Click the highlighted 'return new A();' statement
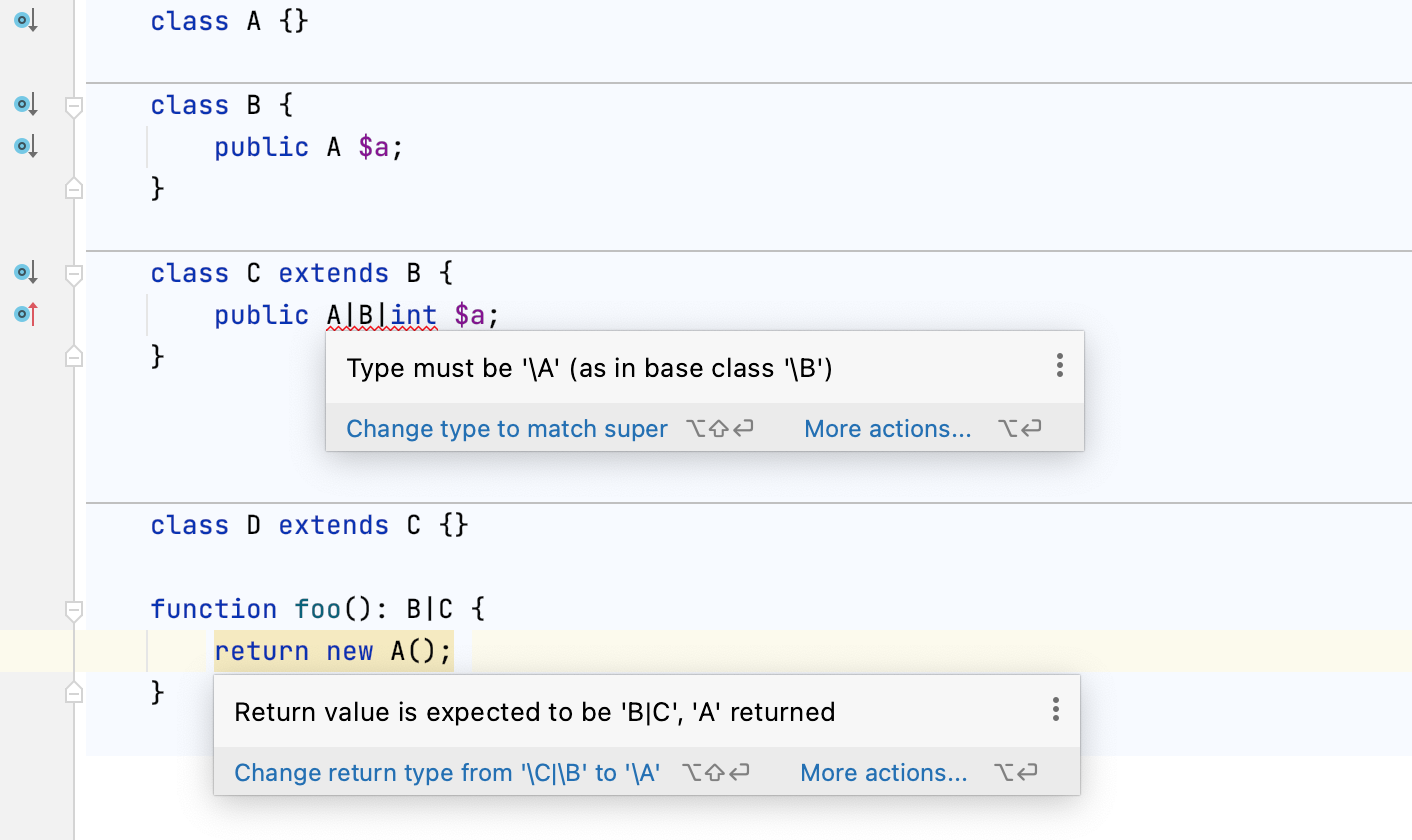 coord(332,650)
